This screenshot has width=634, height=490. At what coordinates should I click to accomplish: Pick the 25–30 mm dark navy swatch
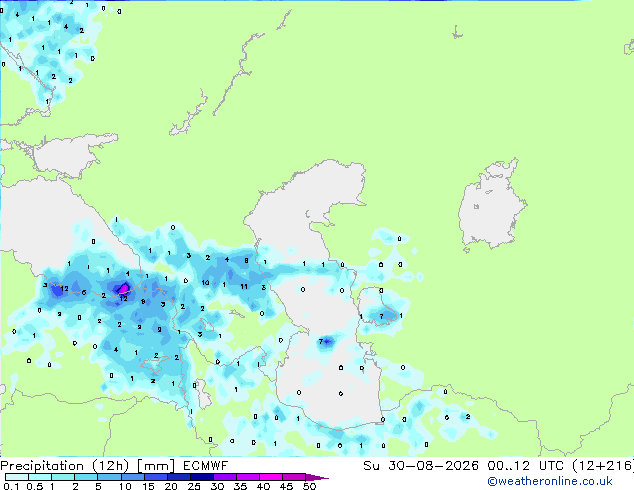tap(201, 477)
